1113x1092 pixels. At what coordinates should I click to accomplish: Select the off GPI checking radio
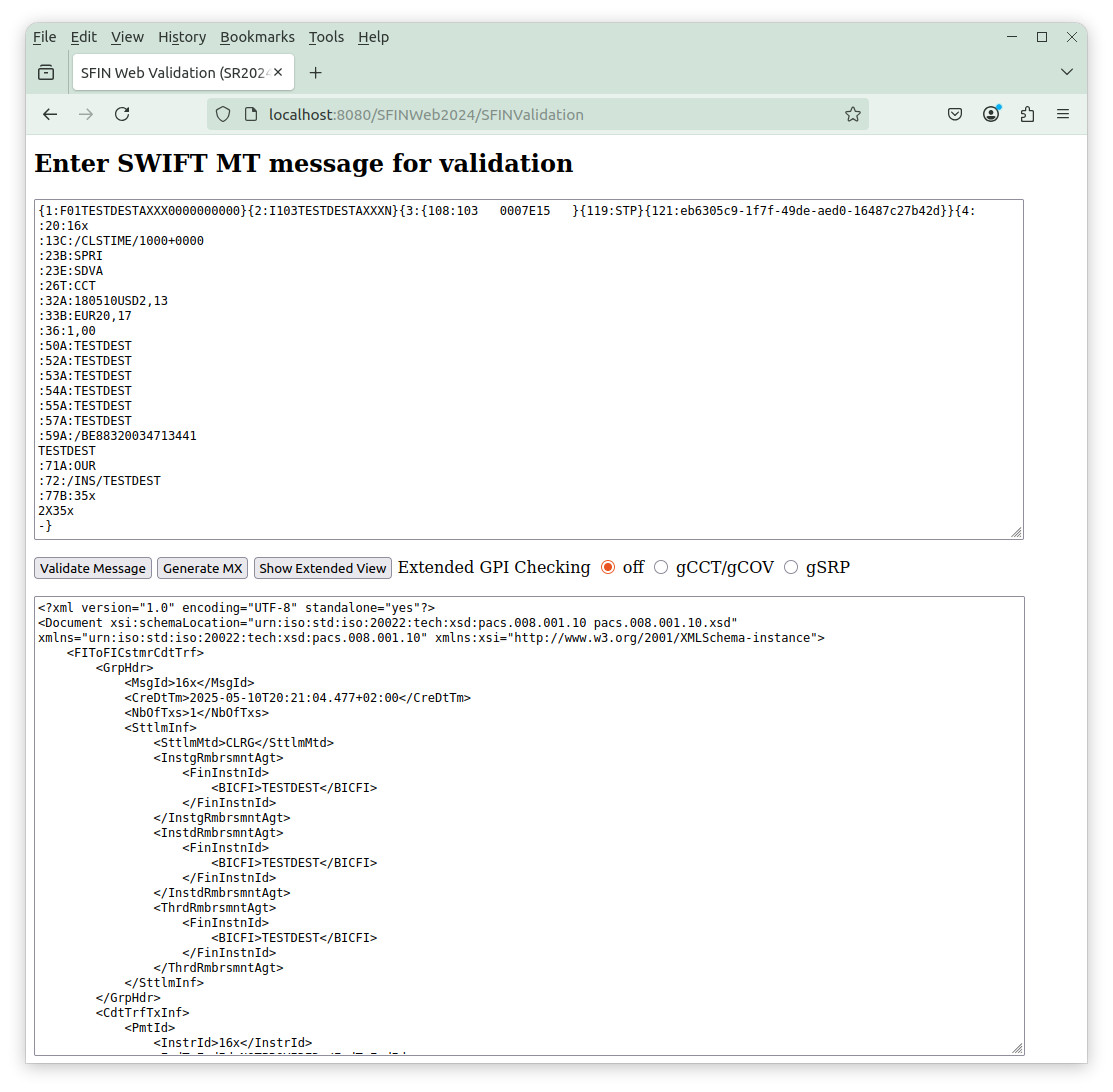click(608, 567)
